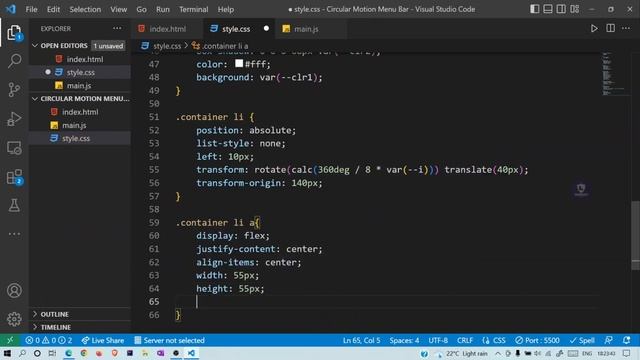Show errors and warnings in status bar
640x360 pixels.
49,340
